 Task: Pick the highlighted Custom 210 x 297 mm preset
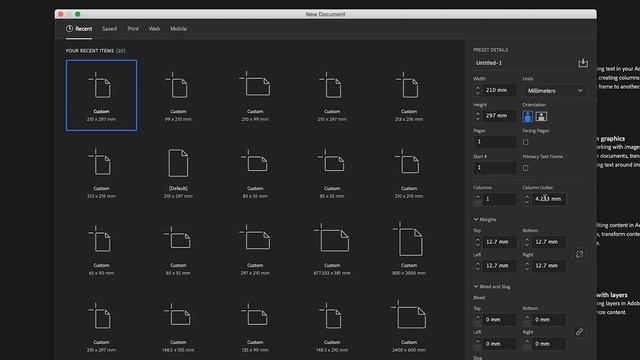[101, 96]
